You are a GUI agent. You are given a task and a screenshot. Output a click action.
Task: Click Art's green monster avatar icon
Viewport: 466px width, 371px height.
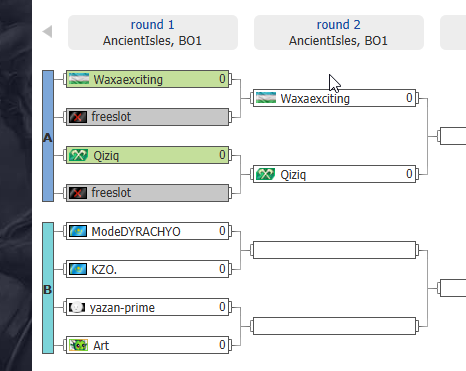(78, 345)
